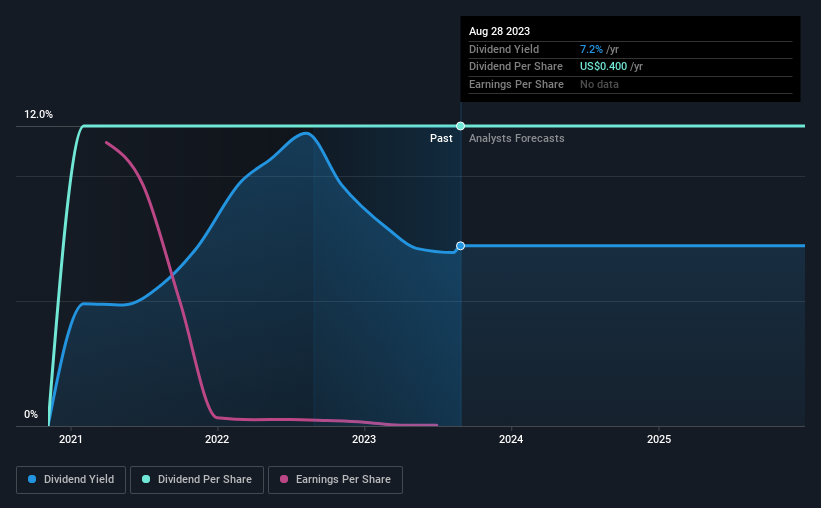
Task: Click the 2024 x-axis label
Action: [511, 439]
